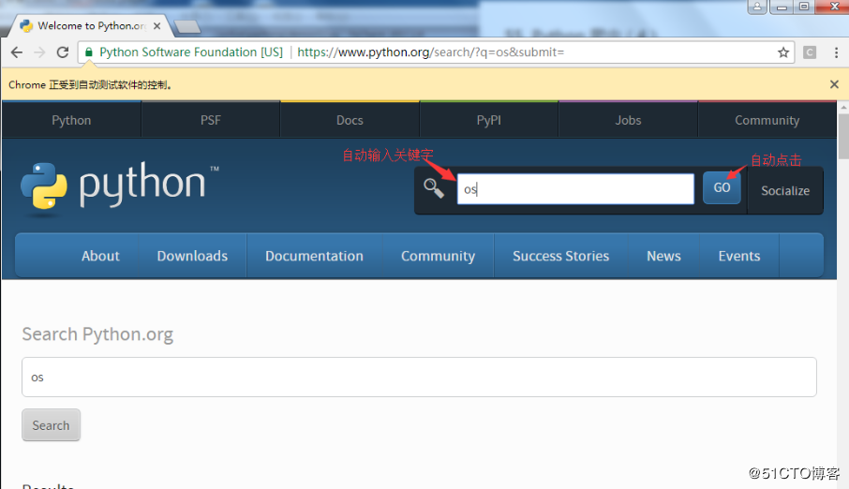Open the Success Stories link
This screenshot has width=849, height=489.
560,256
